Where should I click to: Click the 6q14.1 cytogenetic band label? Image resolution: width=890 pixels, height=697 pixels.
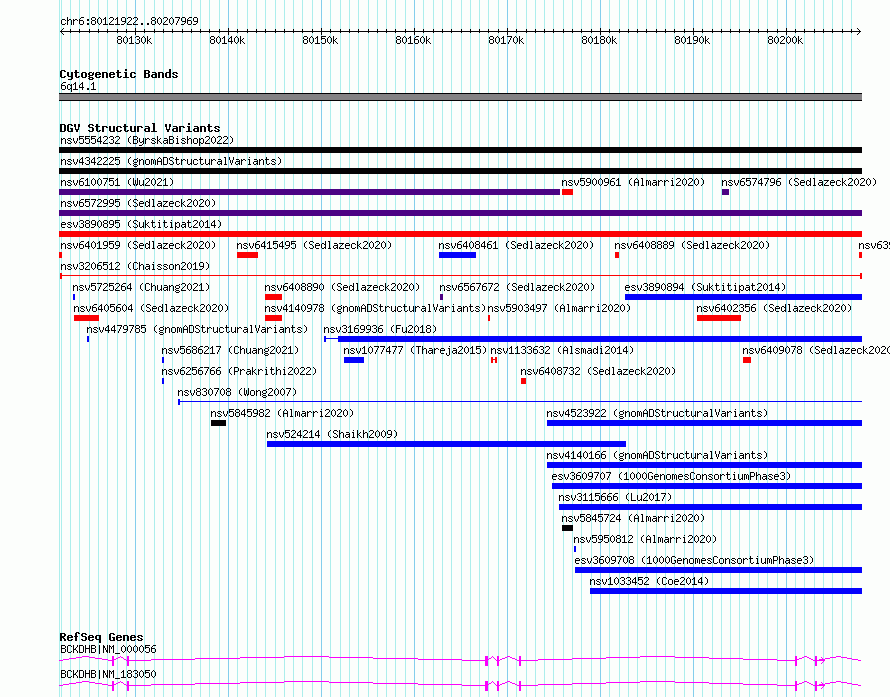(78, 86)
